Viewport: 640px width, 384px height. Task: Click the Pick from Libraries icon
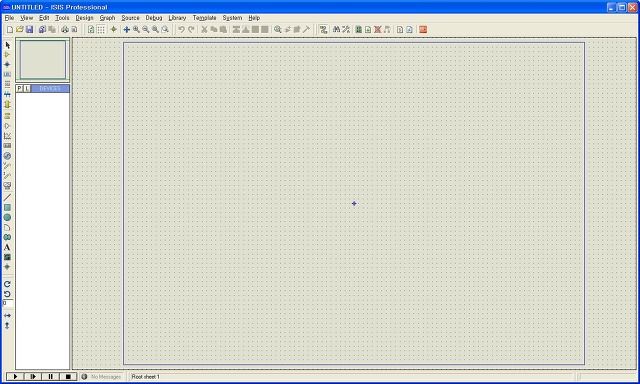(x=278, y=29)
